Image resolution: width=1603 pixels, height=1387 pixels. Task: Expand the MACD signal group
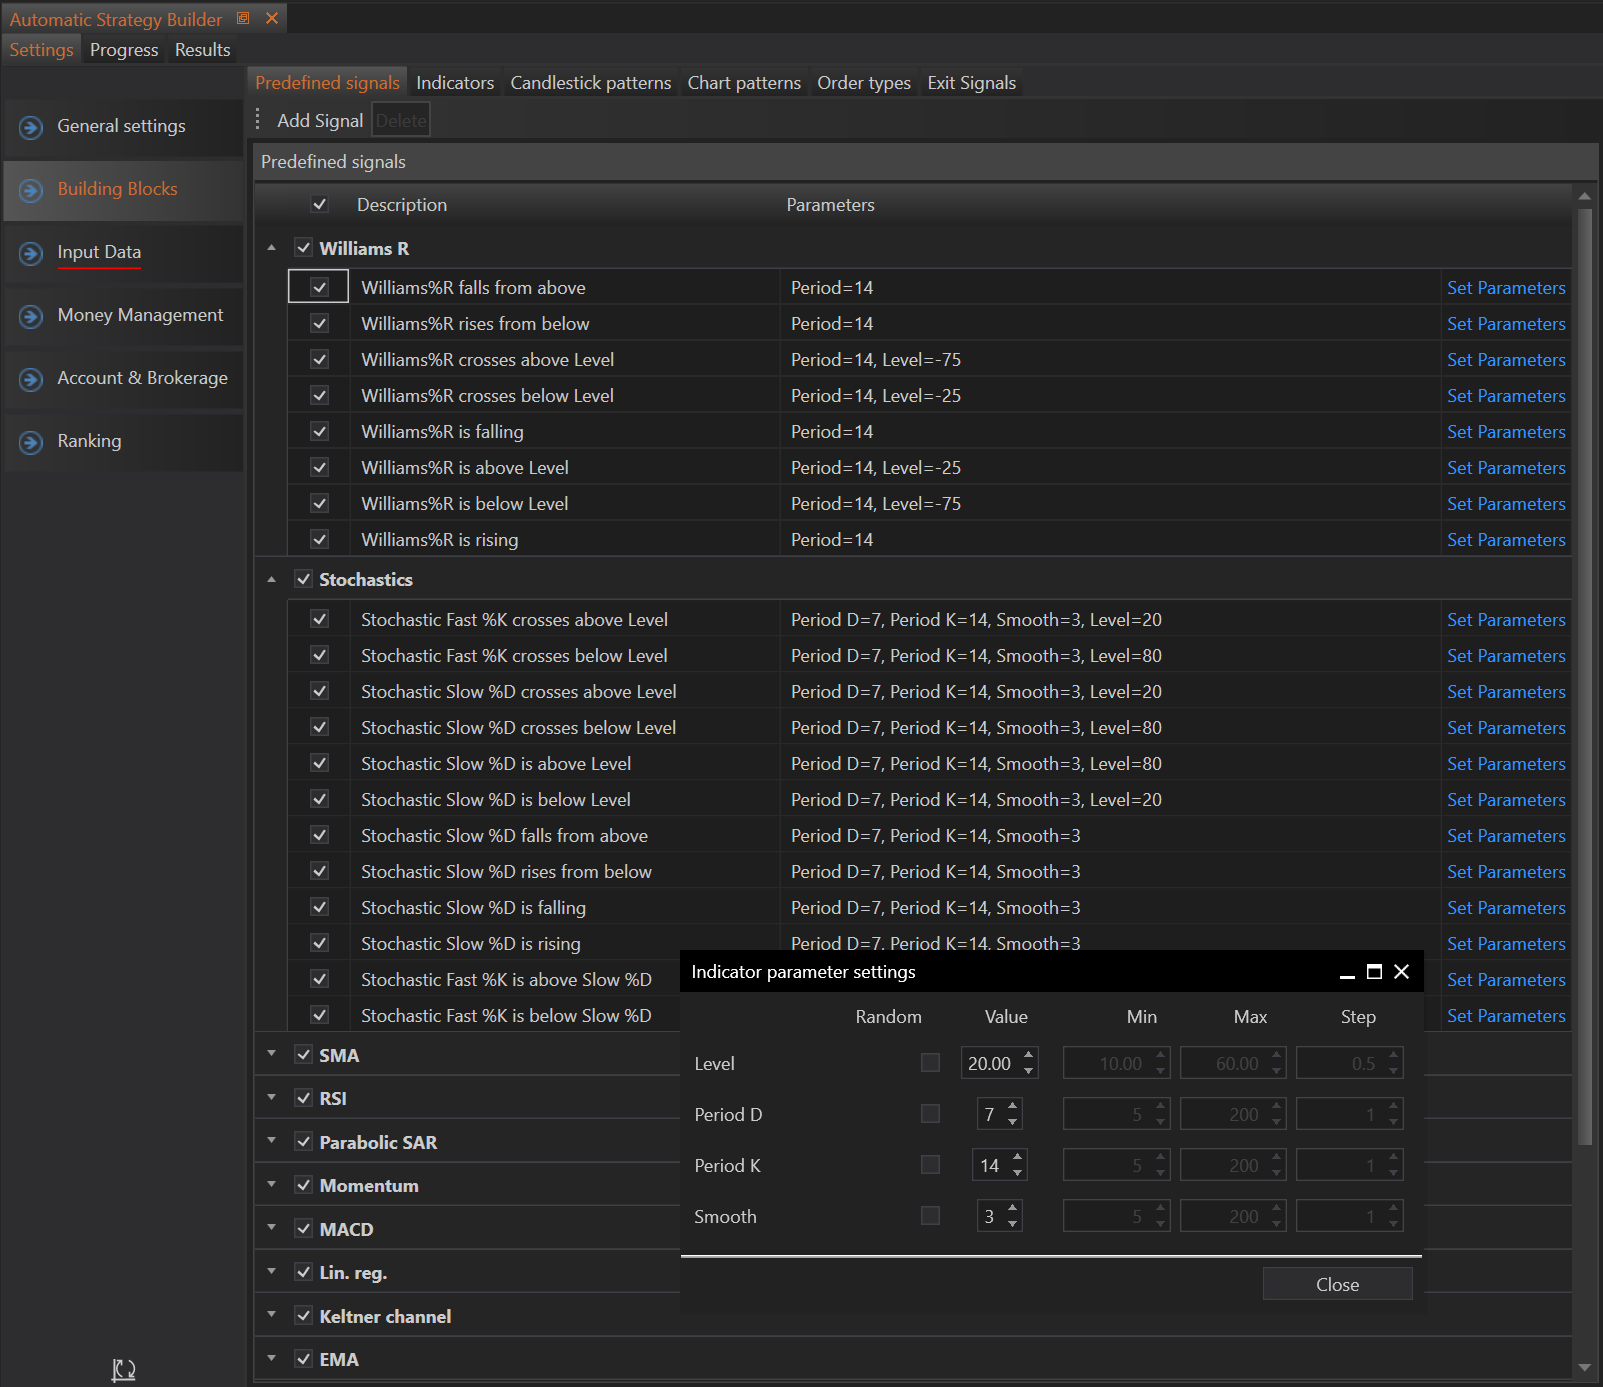tap(272, 1228)
